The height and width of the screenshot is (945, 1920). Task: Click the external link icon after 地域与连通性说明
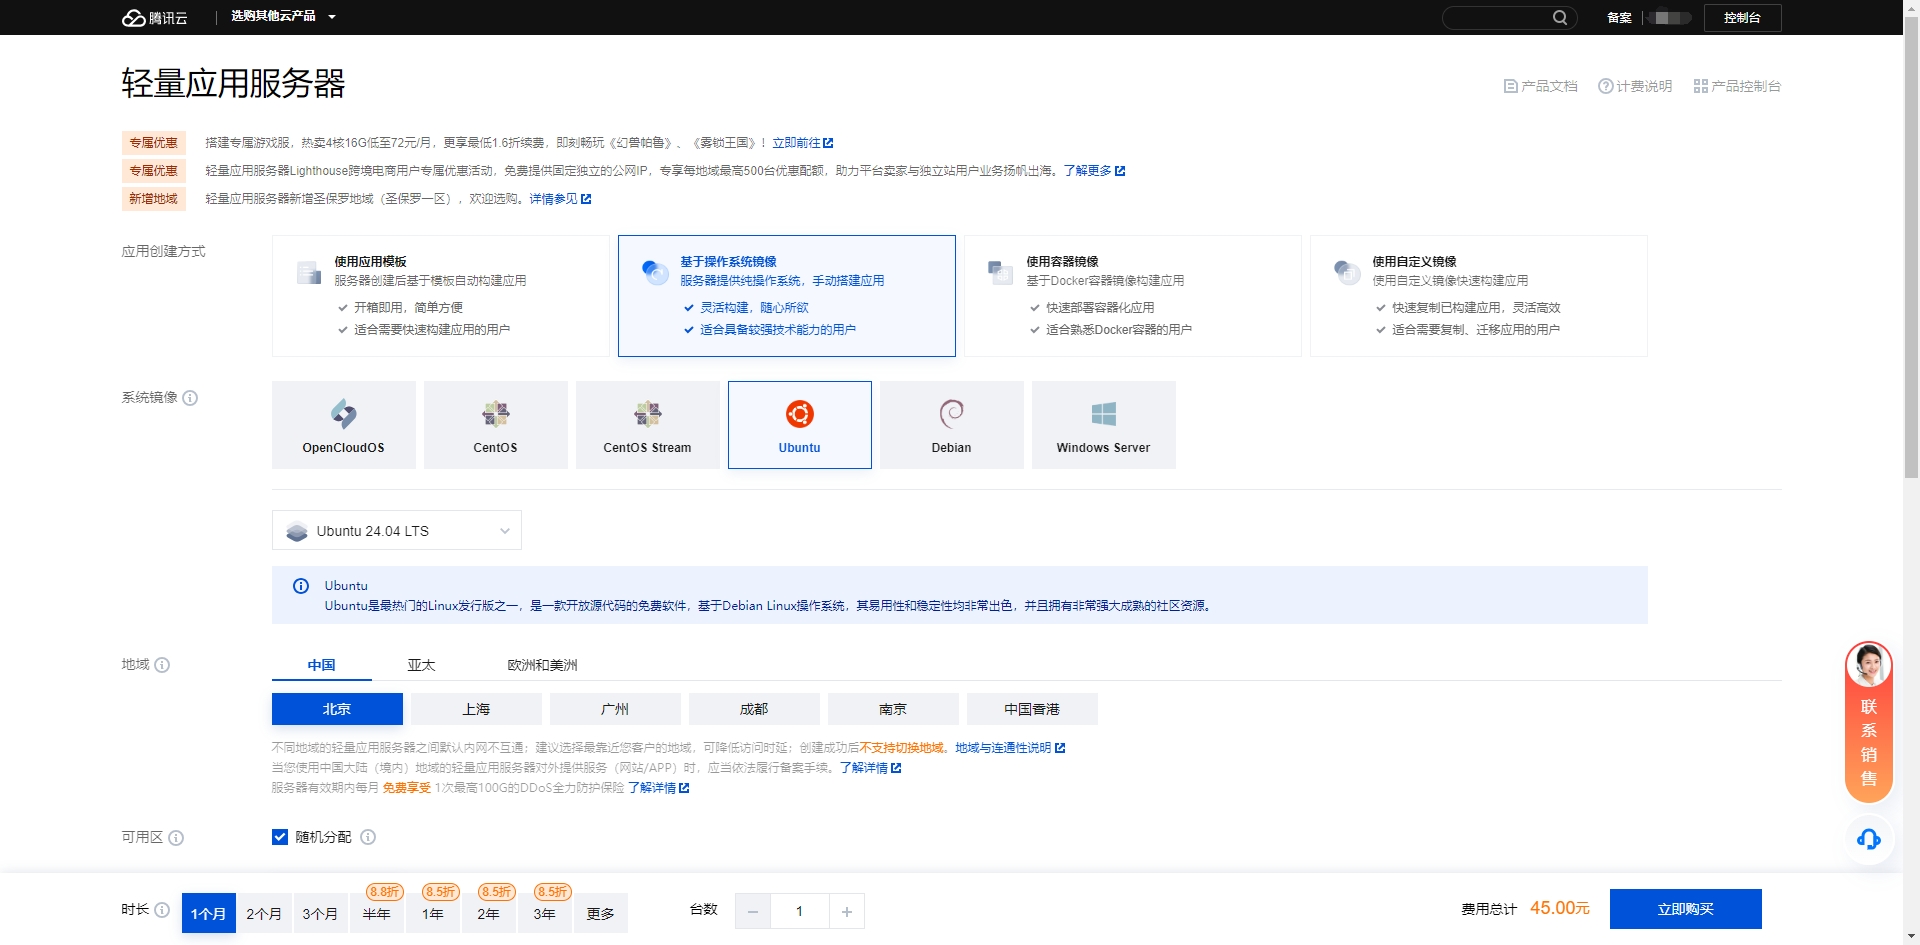click(1060, 748)
